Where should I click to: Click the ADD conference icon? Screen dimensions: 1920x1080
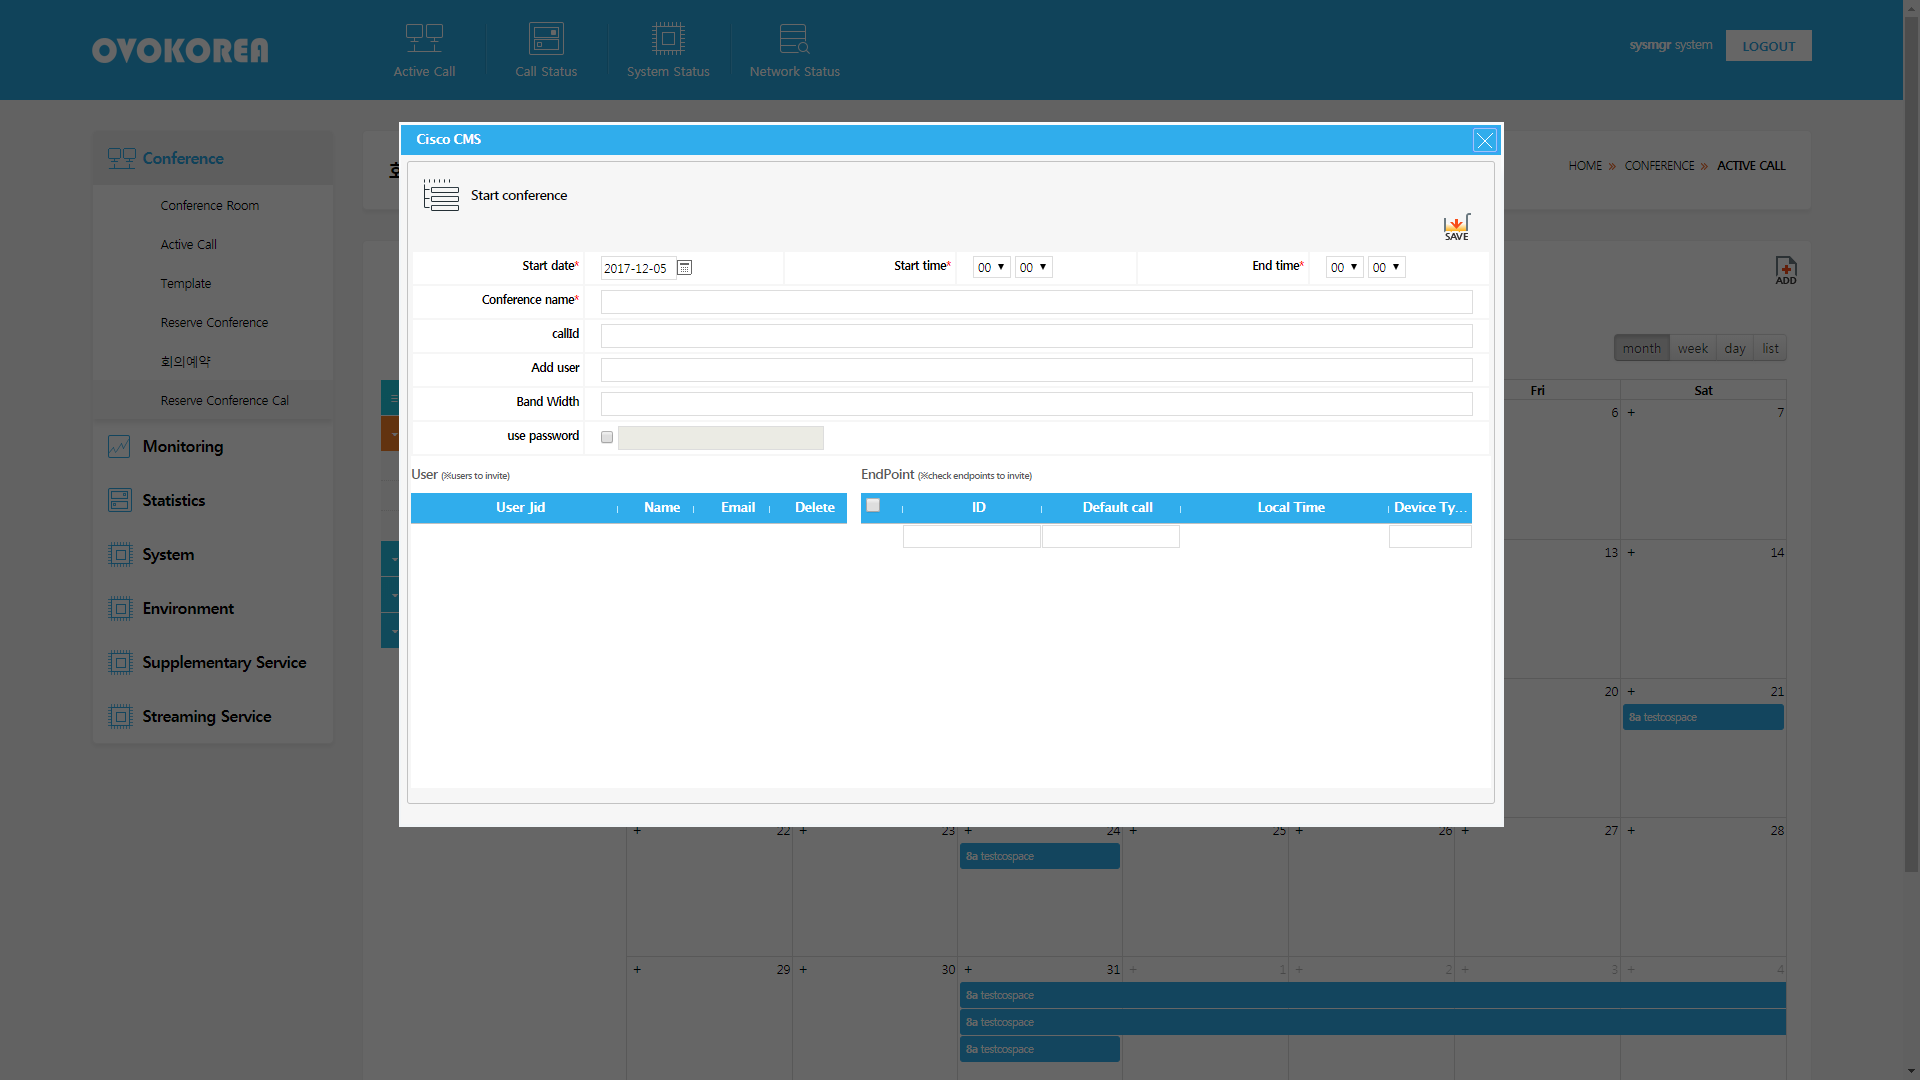(x=1785, y=270)
